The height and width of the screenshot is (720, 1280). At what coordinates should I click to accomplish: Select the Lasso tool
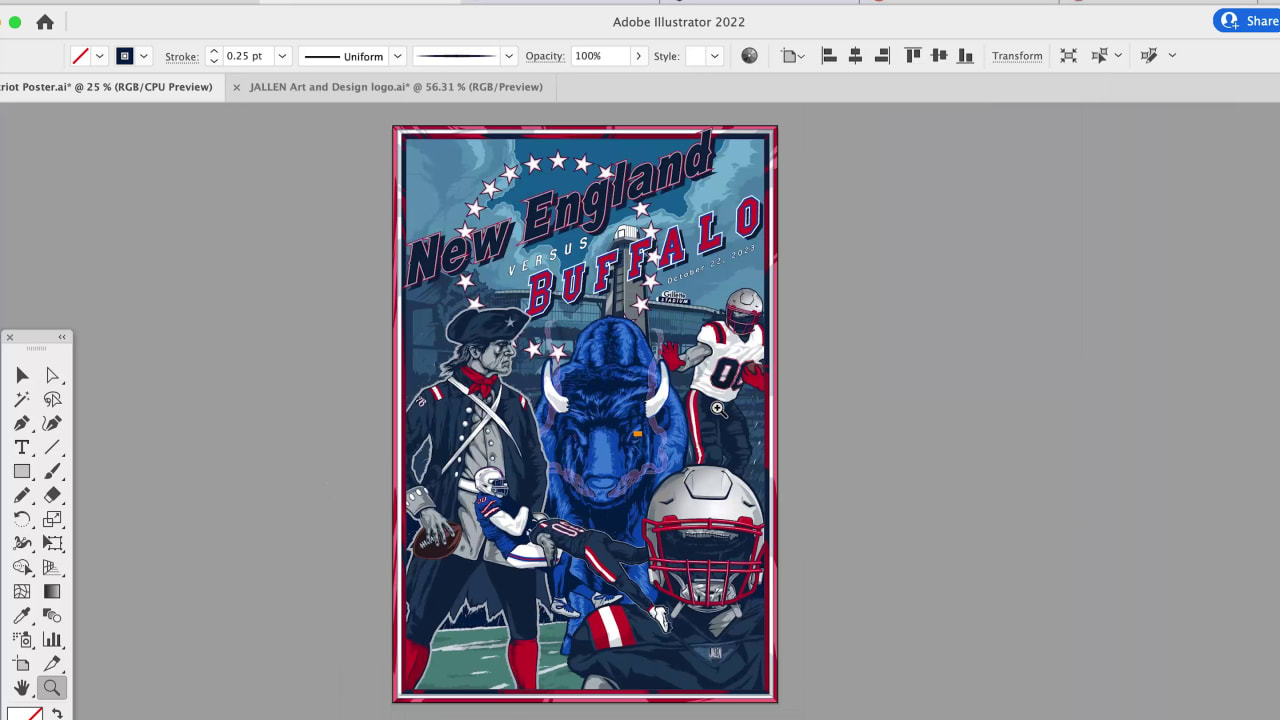point(53,399)
